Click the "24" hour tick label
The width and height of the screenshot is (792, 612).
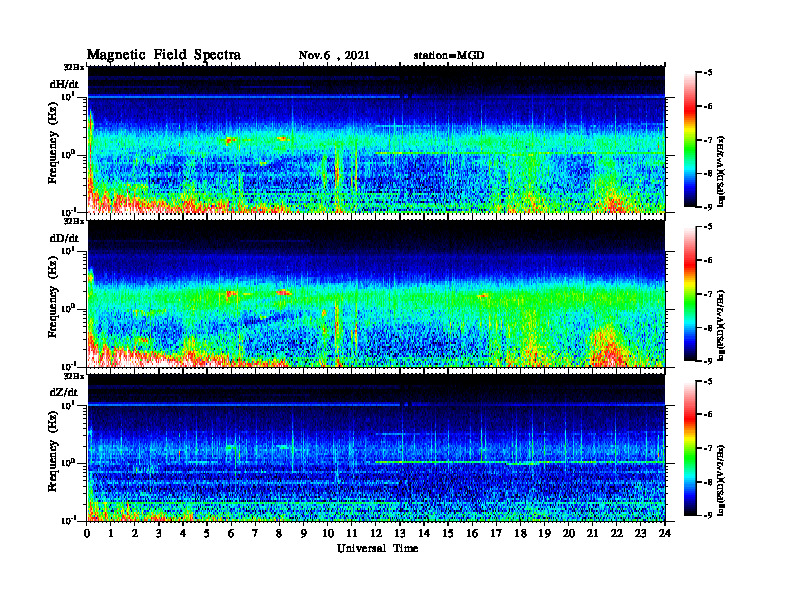(665, 534)
